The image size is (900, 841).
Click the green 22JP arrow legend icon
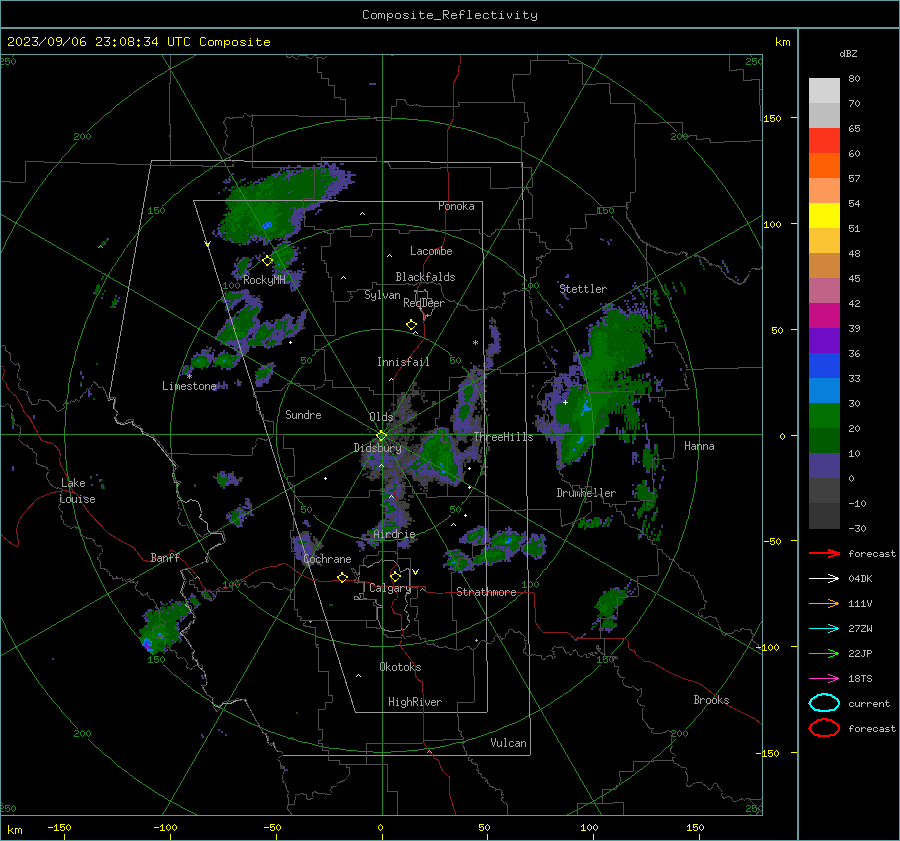[824, 653]
